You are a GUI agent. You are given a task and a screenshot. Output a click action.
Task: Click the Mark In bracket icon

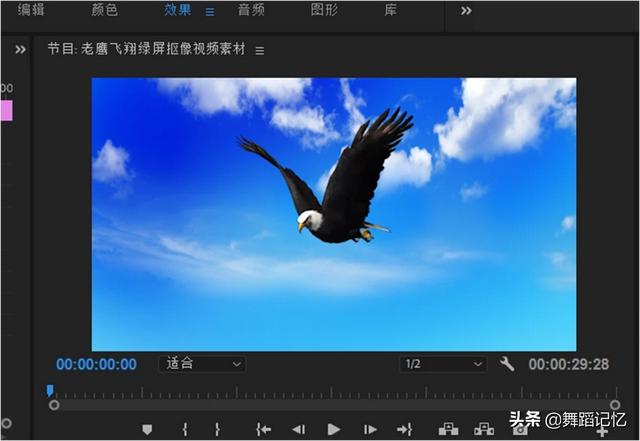coord(185,429)
